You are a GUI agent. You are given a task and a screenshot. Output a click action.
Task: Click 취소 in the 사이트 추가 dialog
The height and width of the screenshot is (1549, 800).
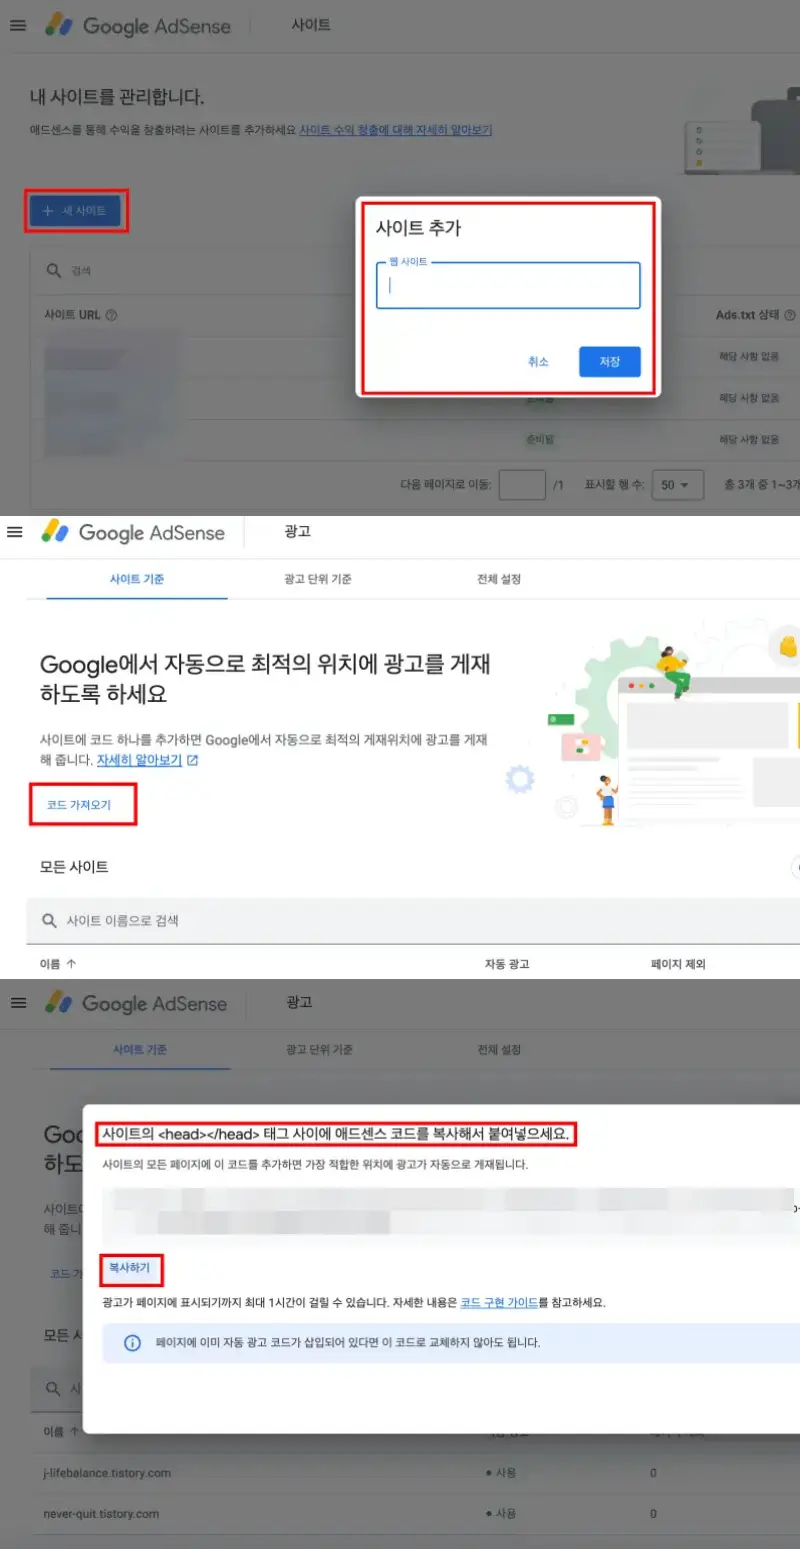point(538,362)
